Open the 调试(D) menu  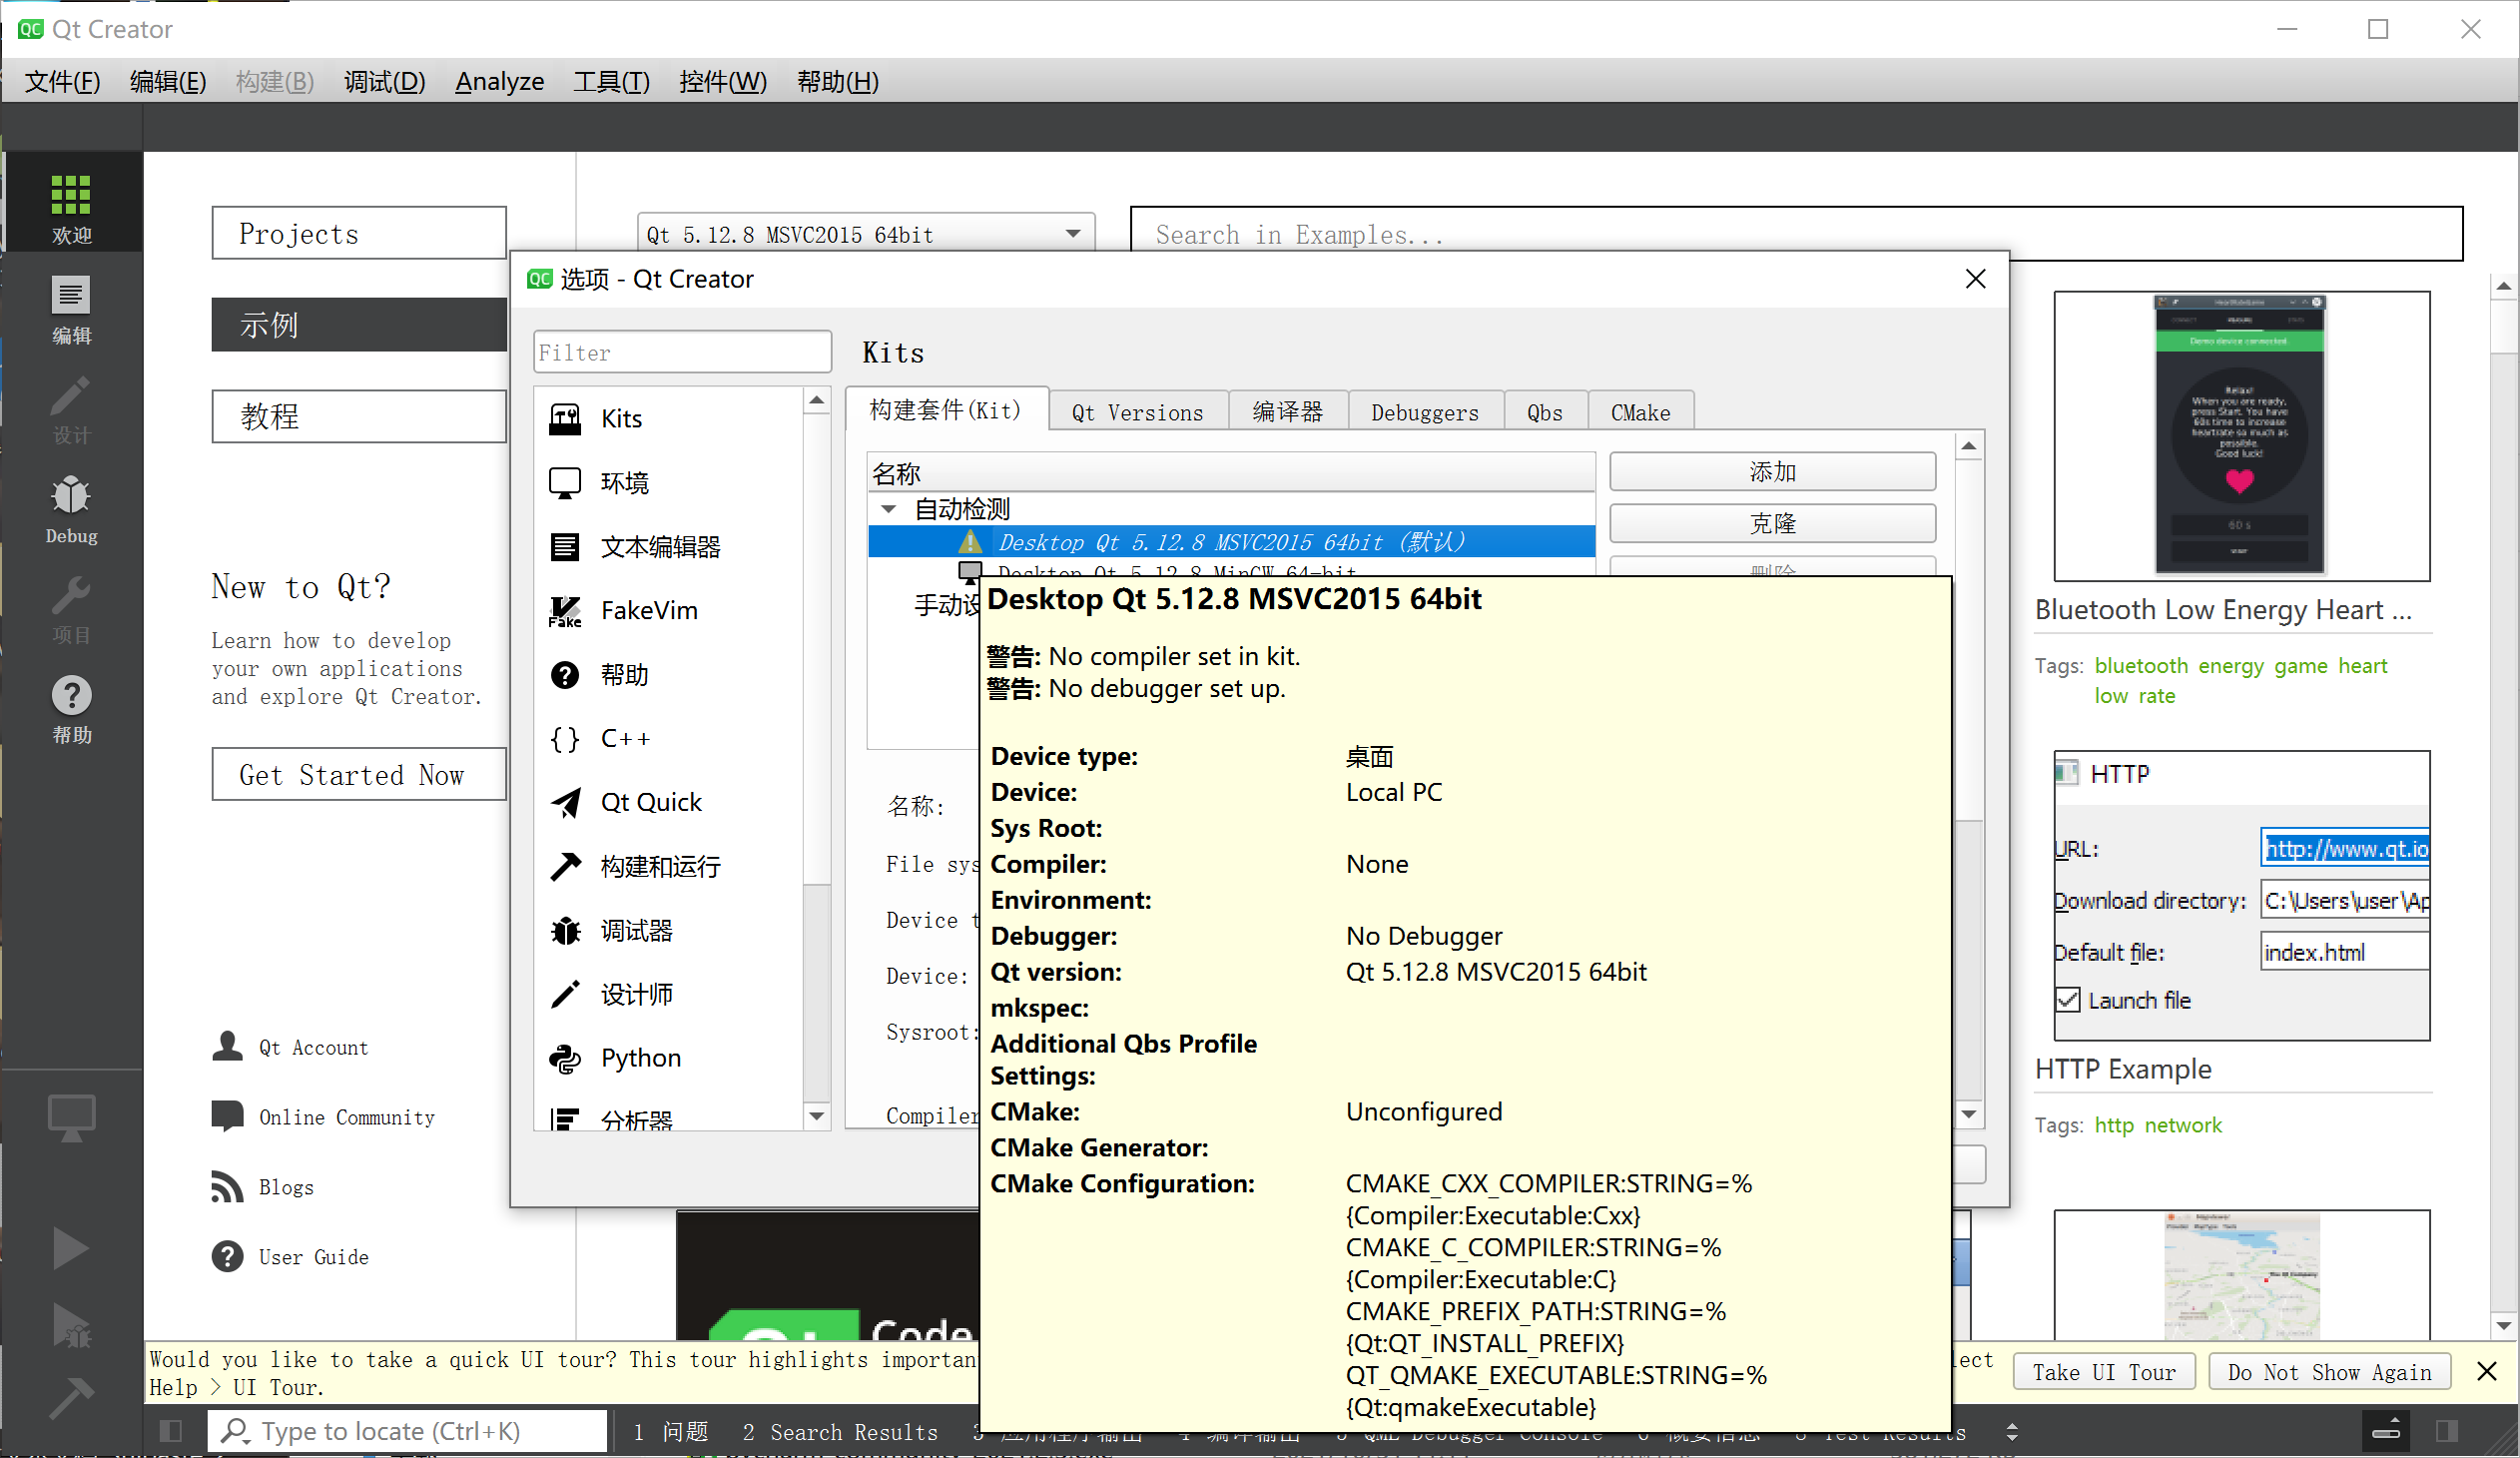[384, 82]
